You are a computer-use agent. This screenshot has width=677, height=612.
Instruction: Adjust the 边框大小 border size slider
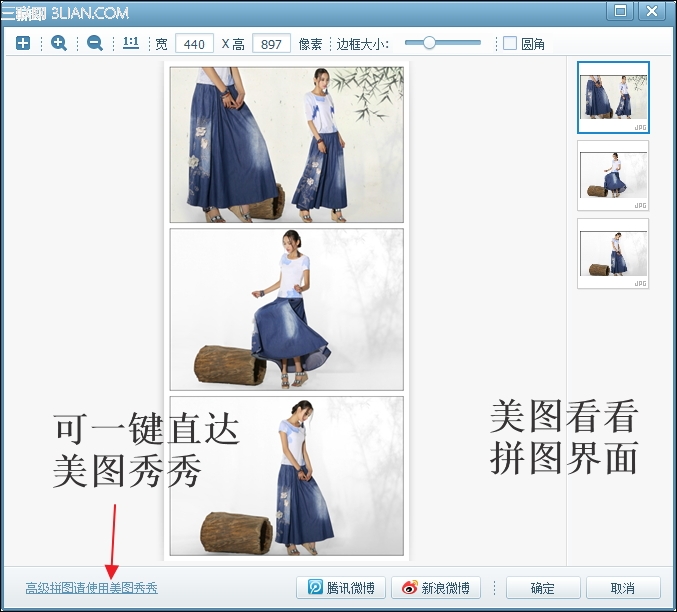click(x=443, y=43)
